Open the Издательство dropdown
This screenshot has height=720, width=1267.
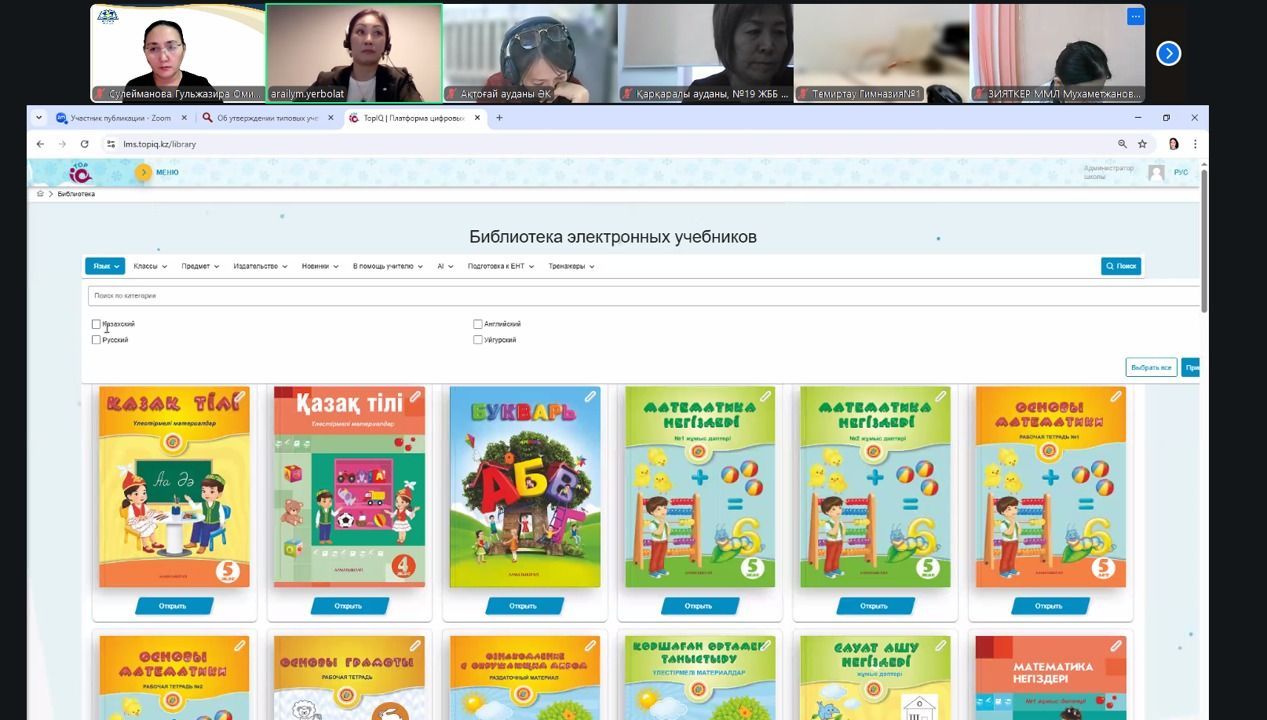click(260, 266)
